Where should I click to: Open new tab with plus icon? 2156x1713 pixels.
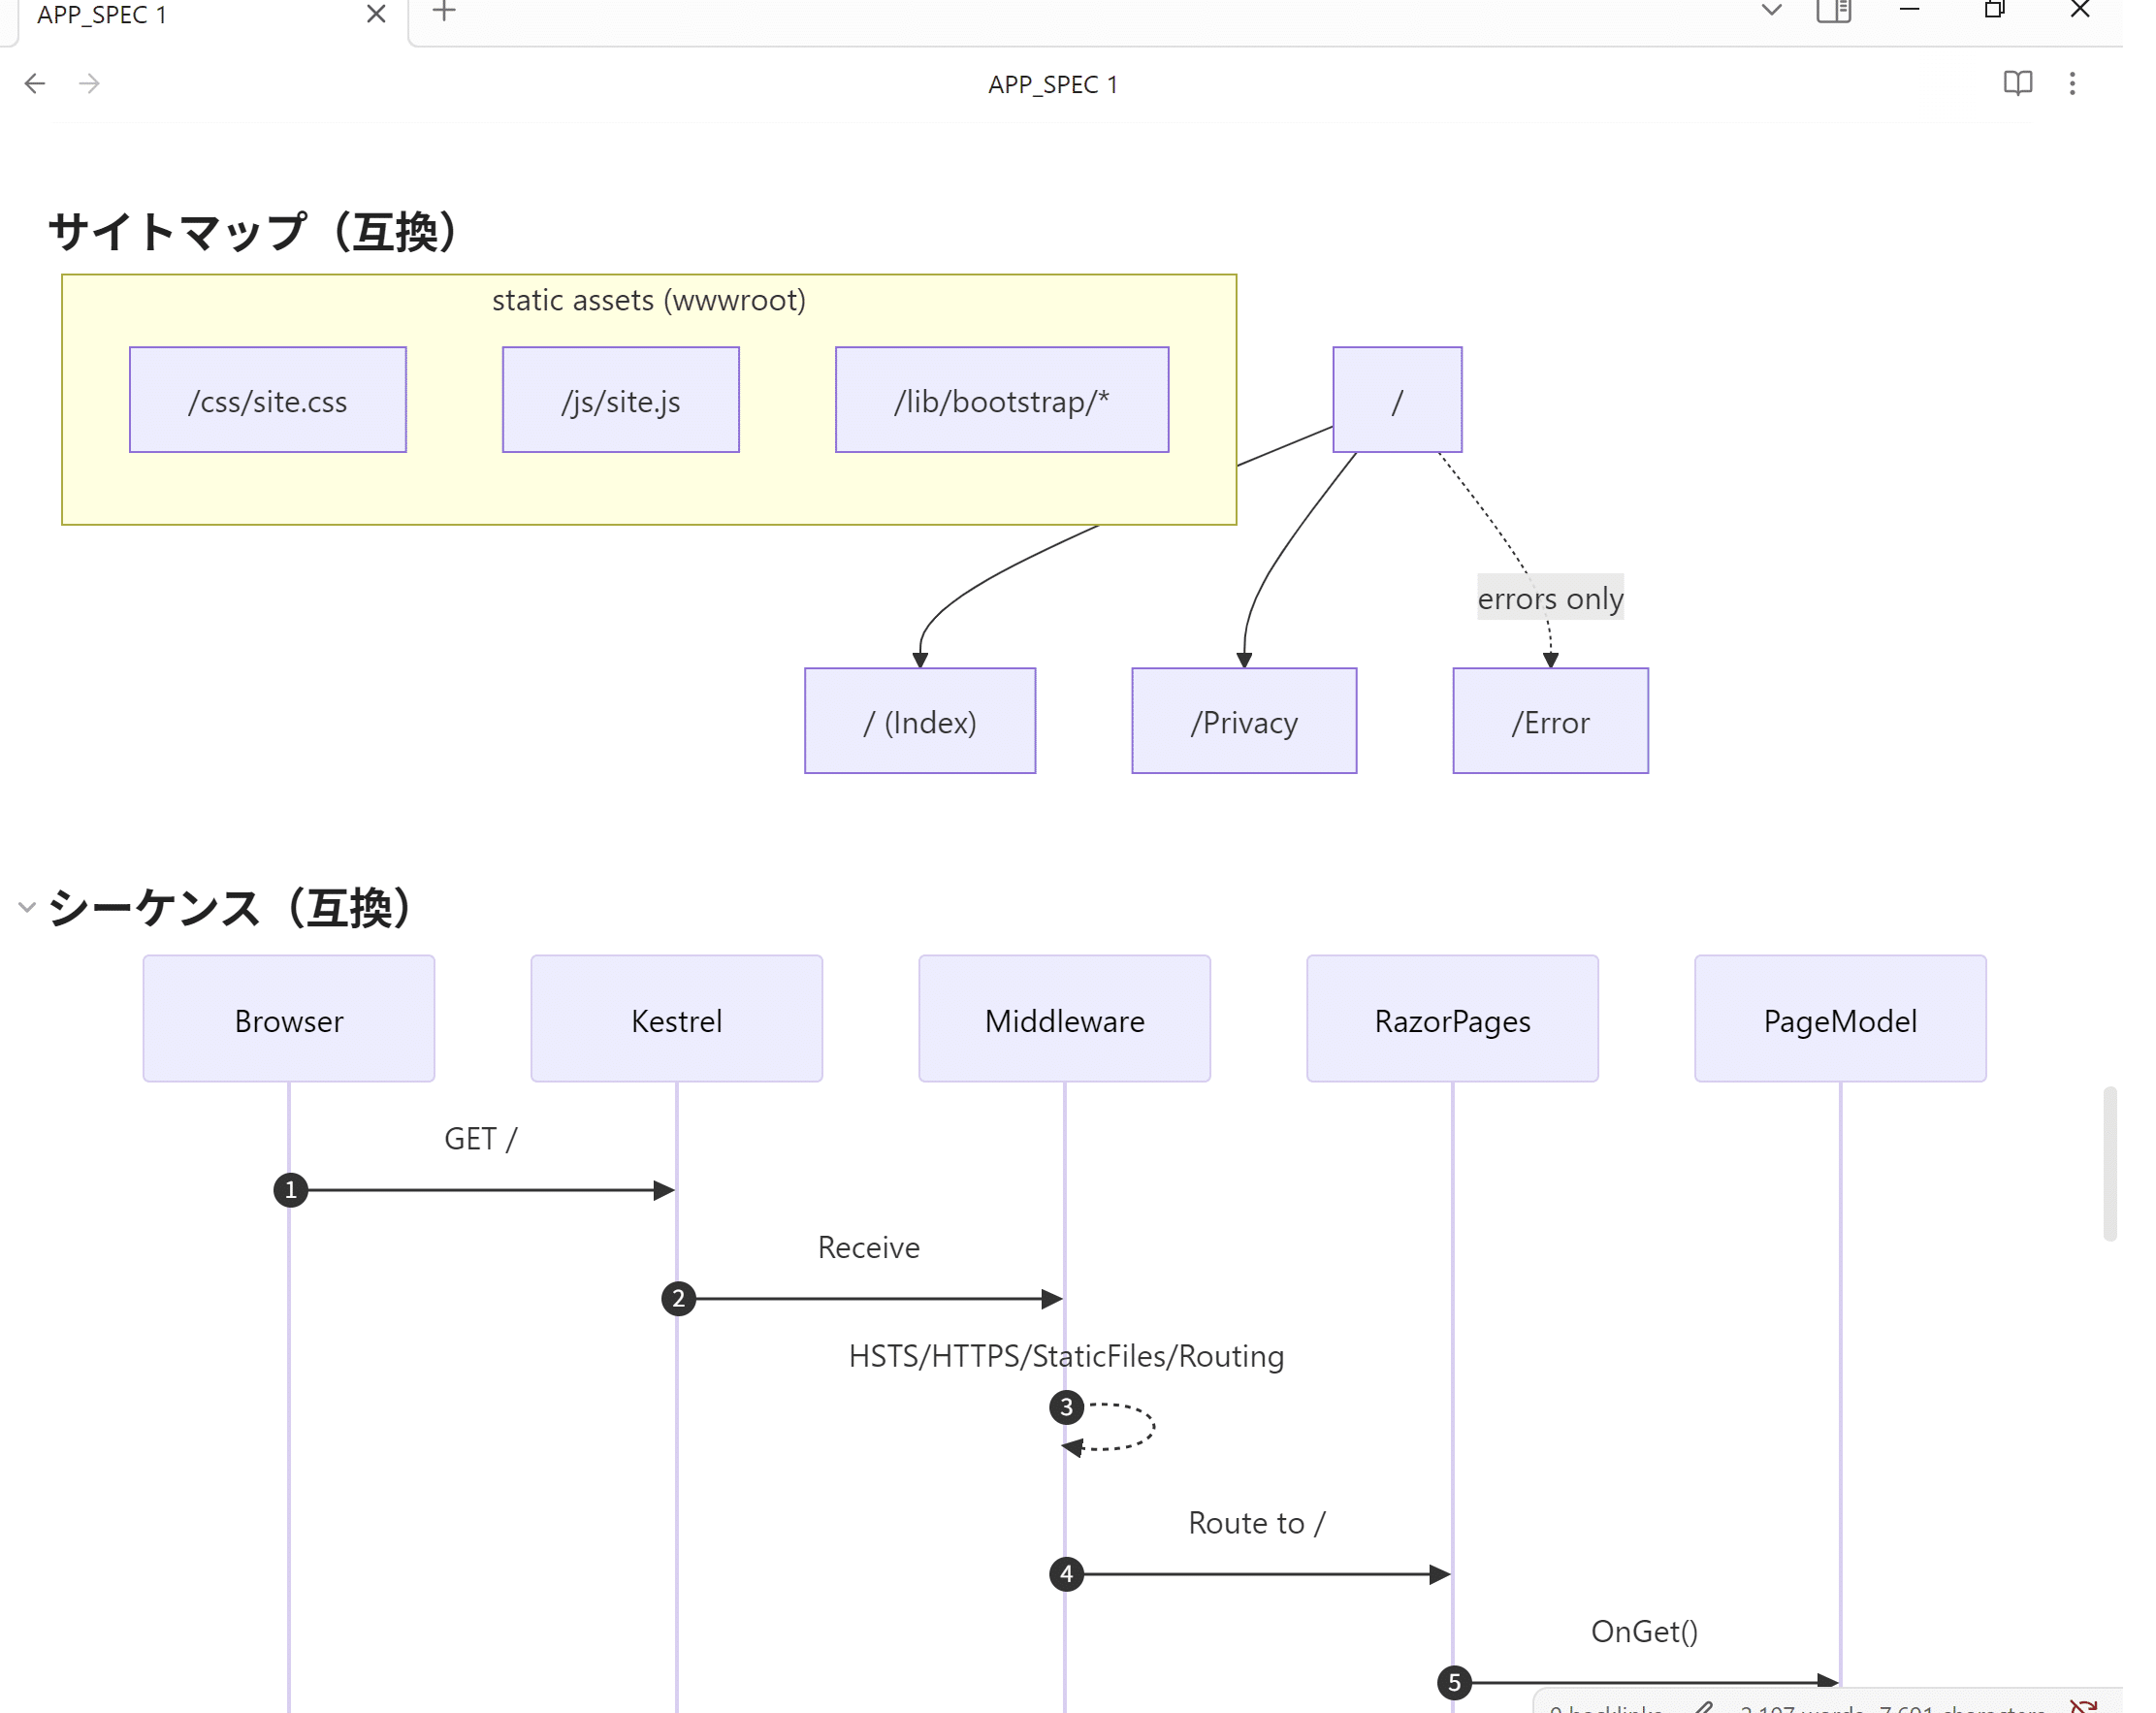tap(444, 12)
